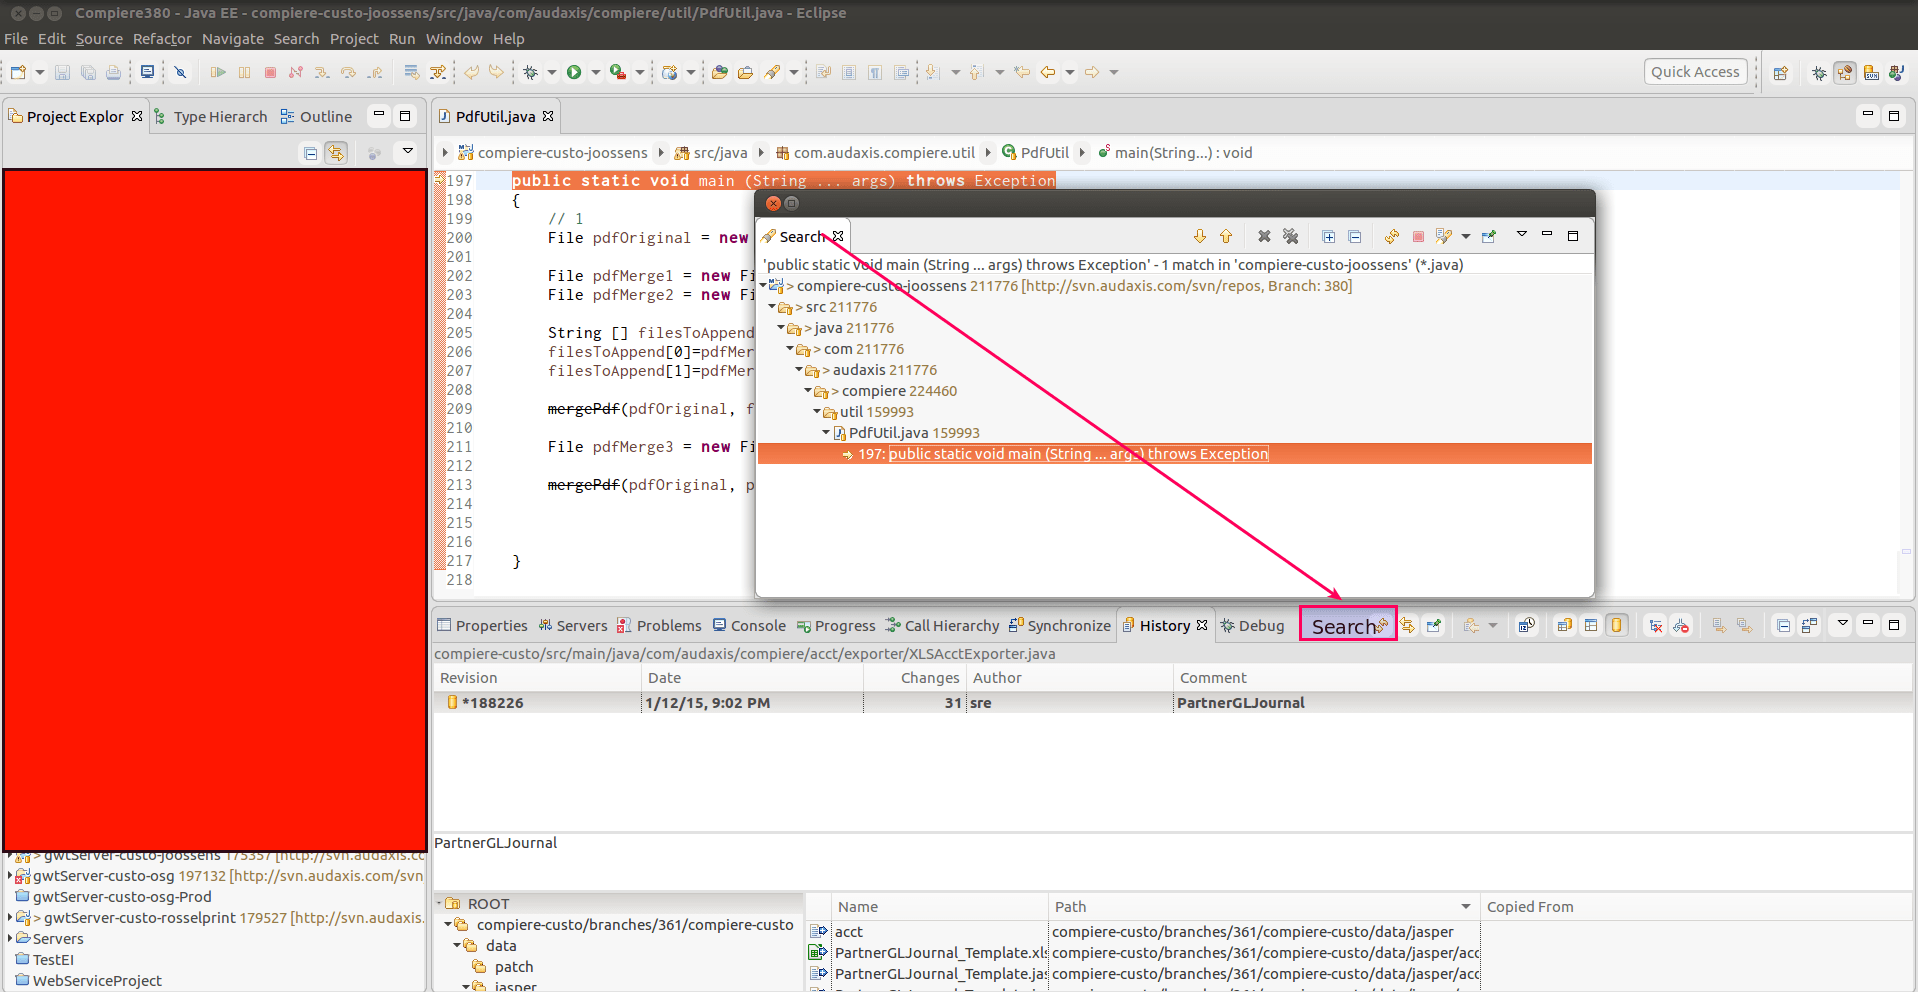Sort affected paths by the Path column header
The height and width of the screenshot is (992, 1918).
click(1264, 907)
